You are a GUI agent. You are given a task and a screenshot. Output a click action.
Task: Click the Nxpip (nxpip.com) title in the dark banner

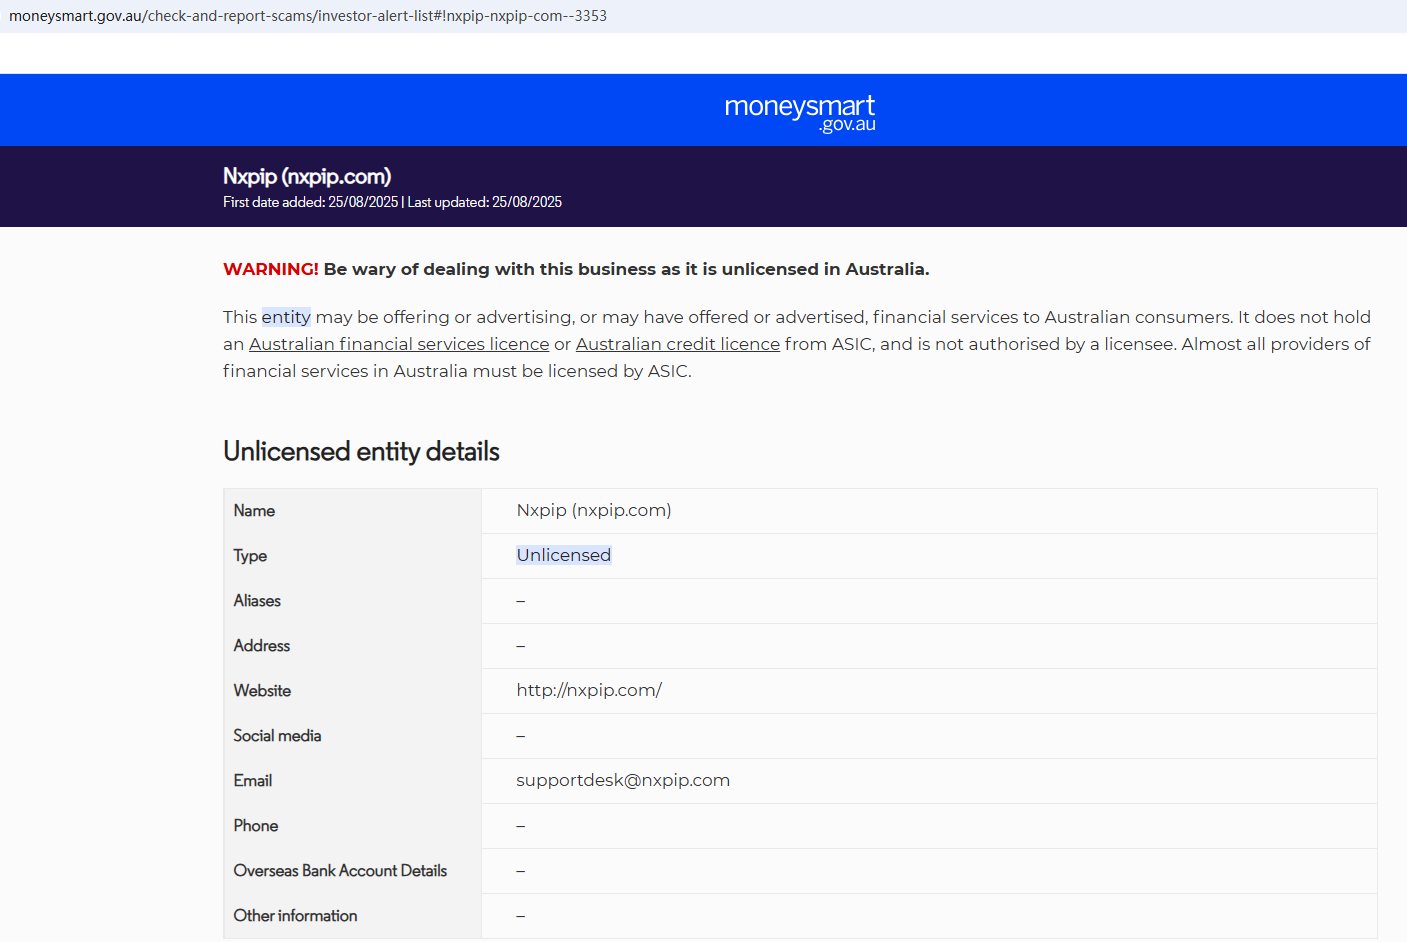(x=307, y=176)
